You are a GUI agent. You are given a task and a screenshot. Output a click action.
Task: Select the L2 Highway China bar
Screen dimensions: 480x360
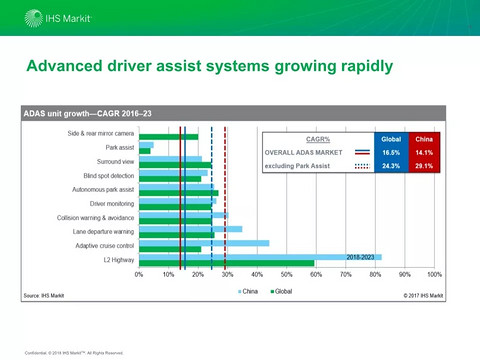(260, 257)
